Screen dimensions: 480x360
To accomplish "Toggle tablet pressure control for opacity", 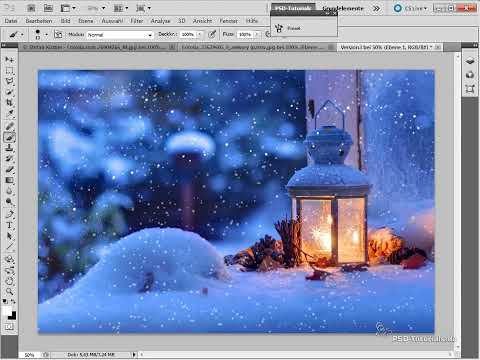I will (x=212, y=34).
